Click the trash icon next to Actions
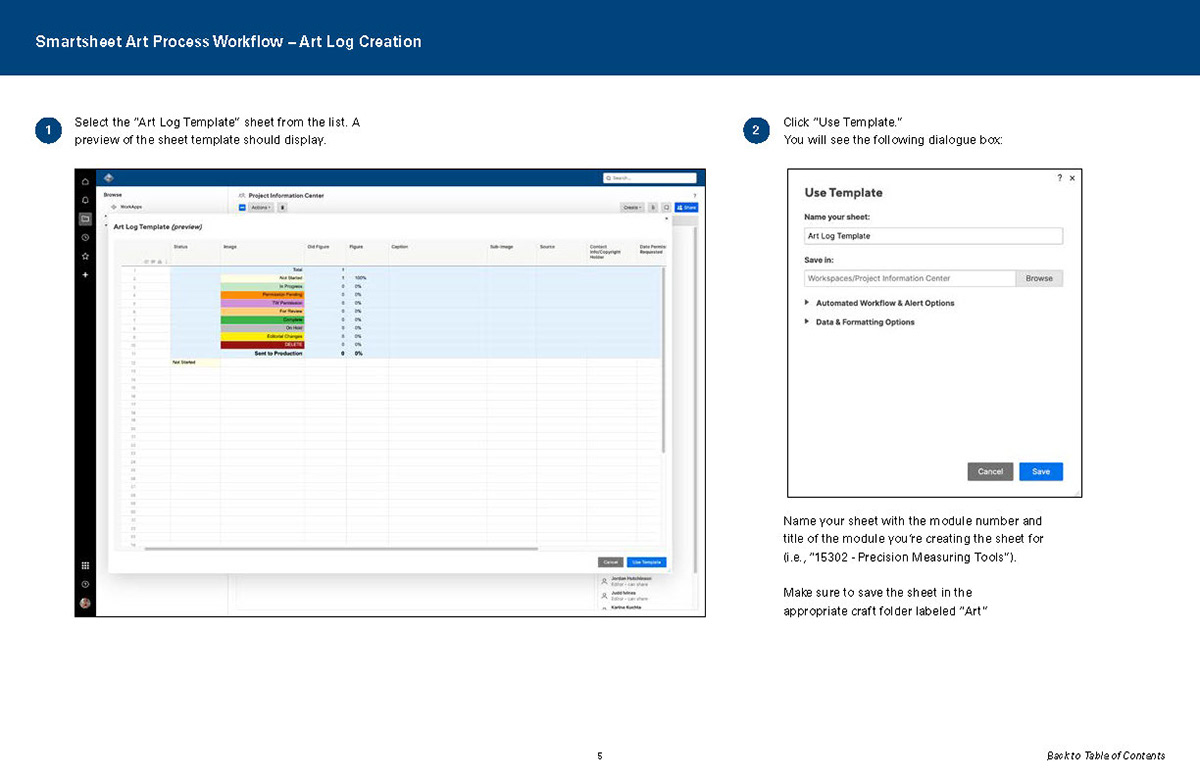 pos(282,208)
